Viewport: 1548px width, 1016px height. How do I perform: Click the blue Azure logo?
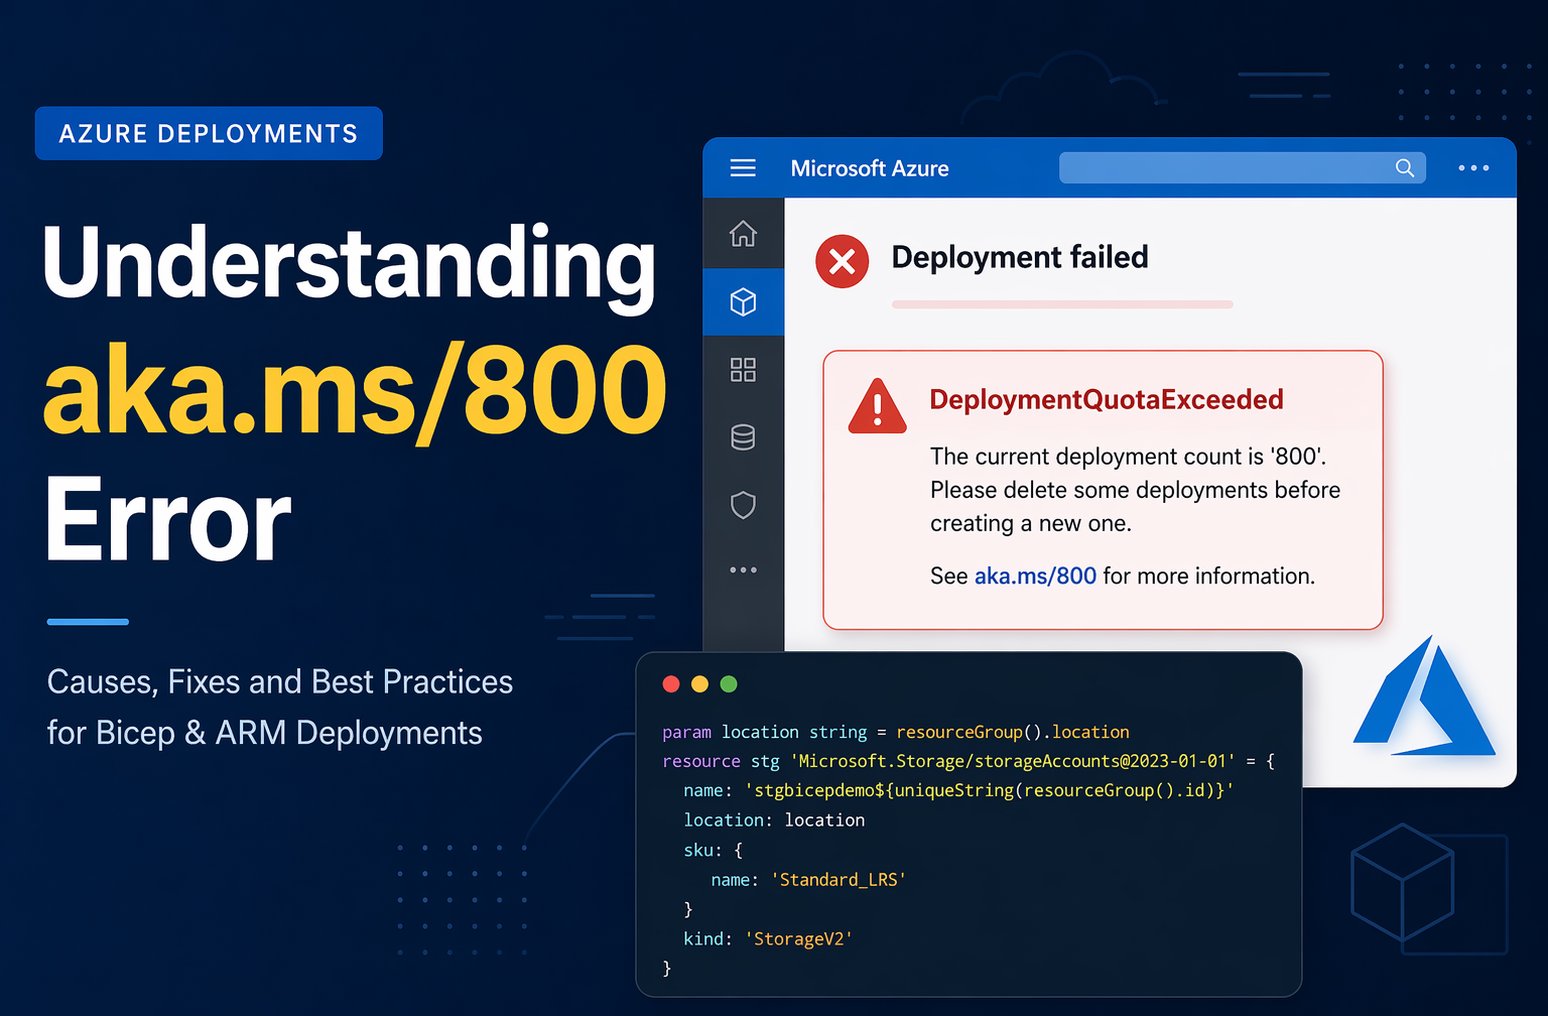tap(1424, 696)
